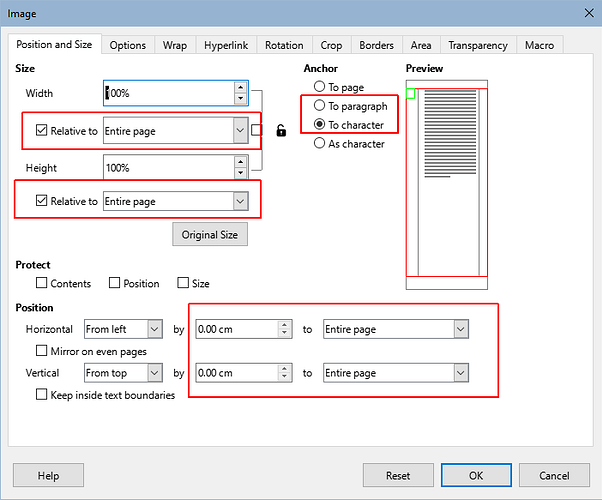602x500 pixels.
Task: Switch to the Wrap tab
Action: click(175, 45)
